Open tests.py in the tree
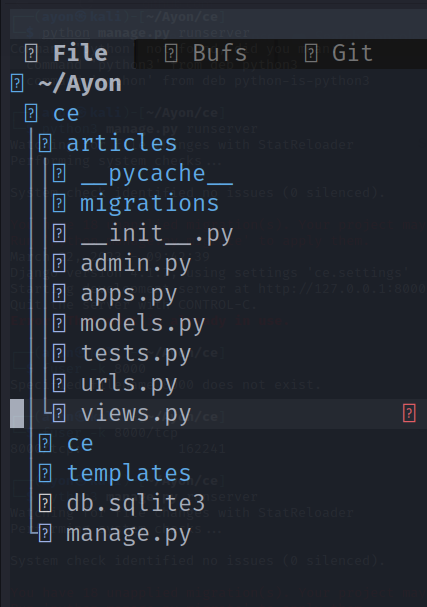427x607 pixels. coord(136,354)
